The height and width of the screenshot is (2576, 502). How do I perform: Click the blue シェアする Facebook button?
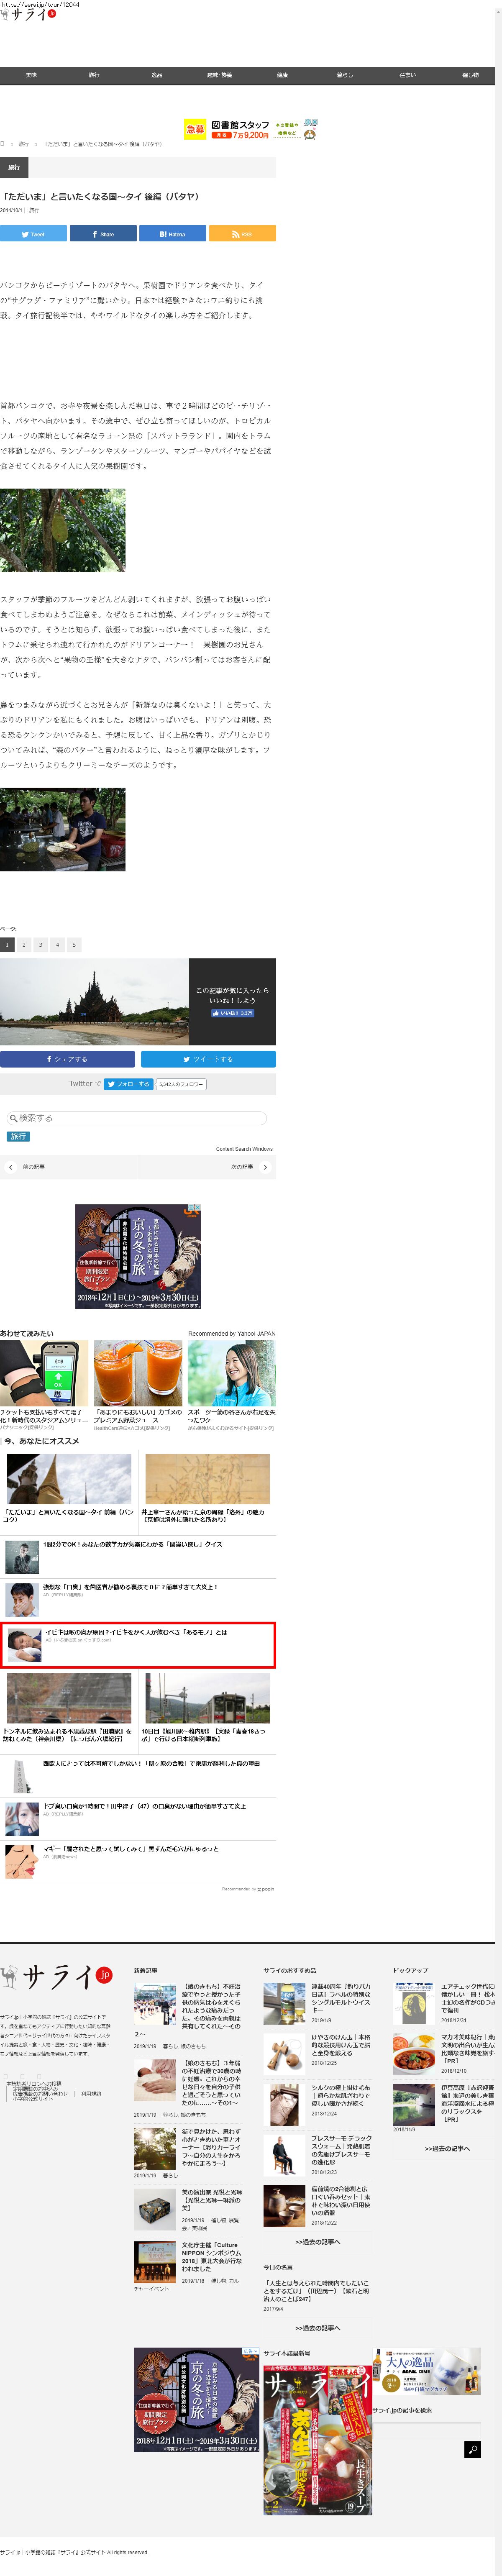67,1059
